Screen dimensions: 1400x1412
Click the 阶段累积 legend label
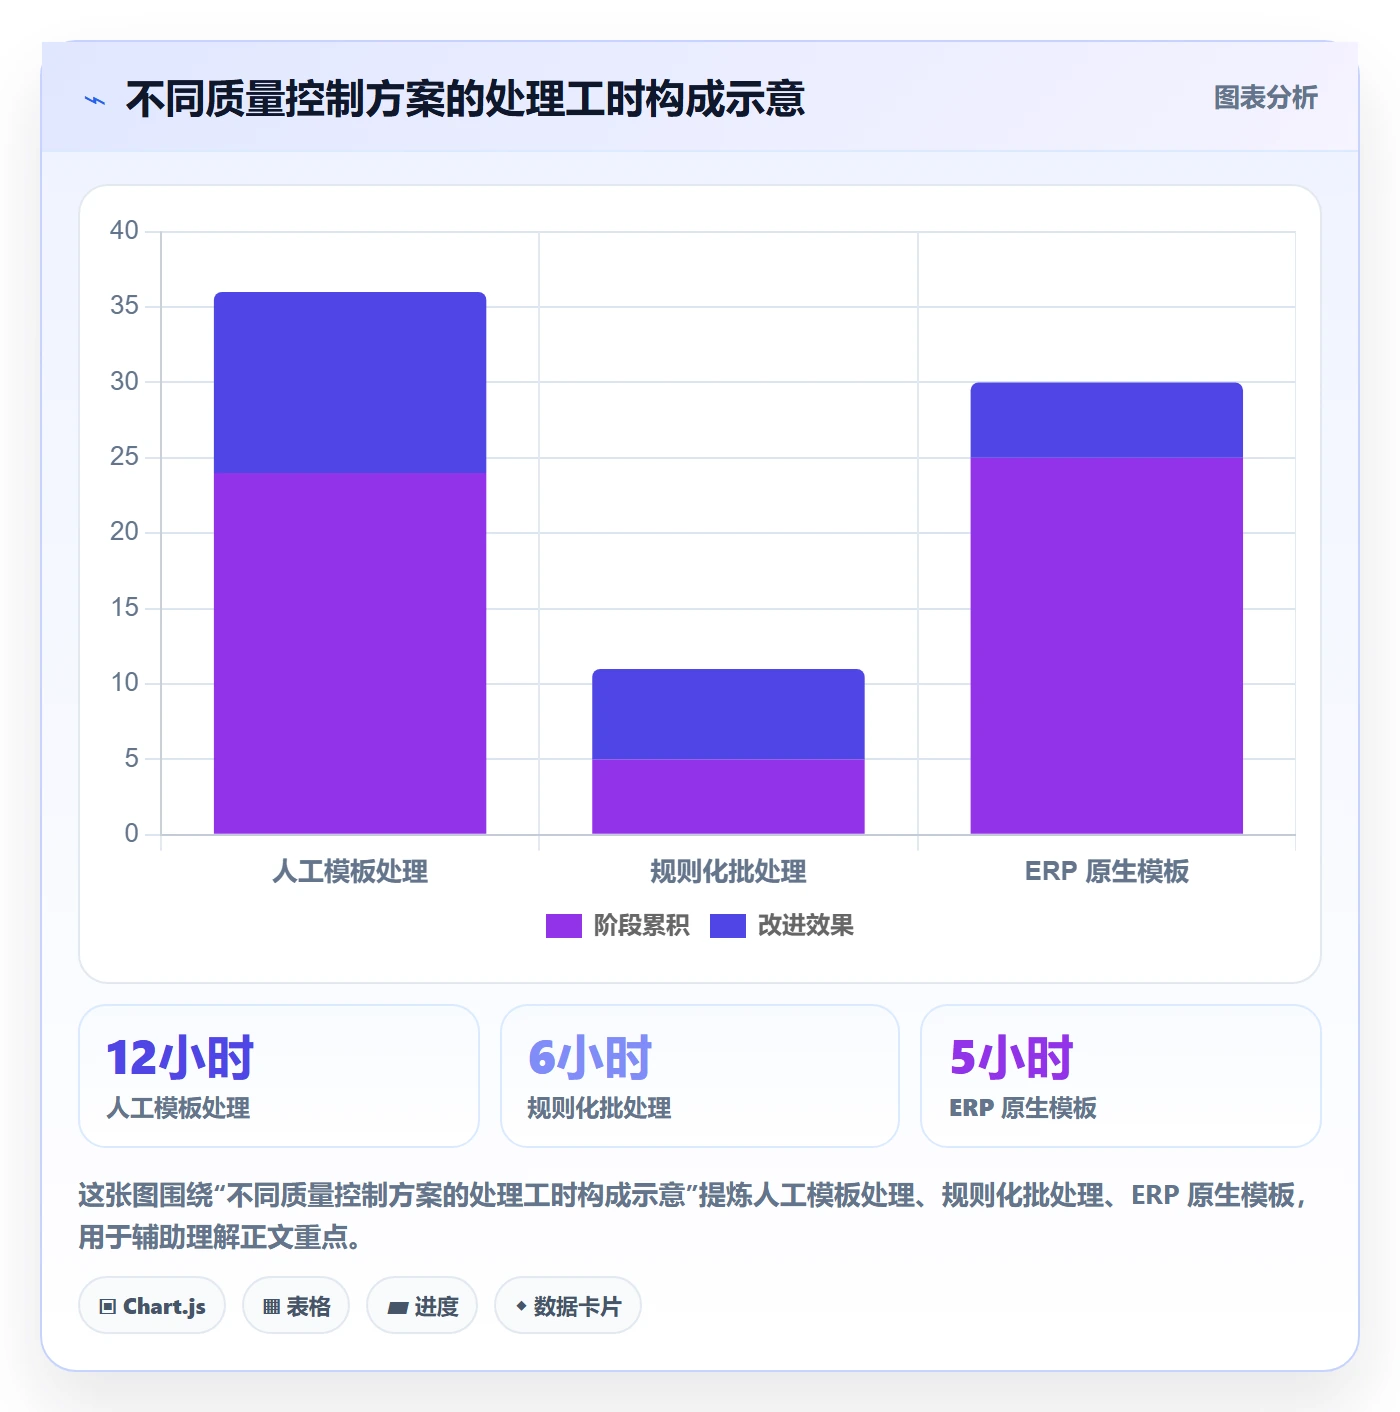tap(641, 926)
